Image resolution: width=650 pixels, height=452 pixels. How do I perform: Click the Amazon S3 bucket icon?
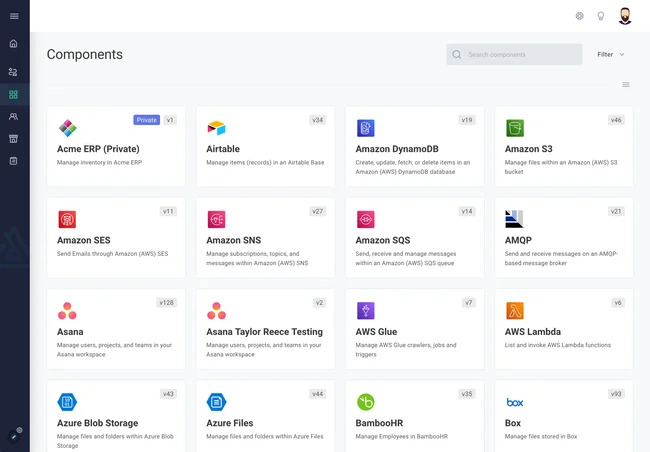[x=515, y=128]
